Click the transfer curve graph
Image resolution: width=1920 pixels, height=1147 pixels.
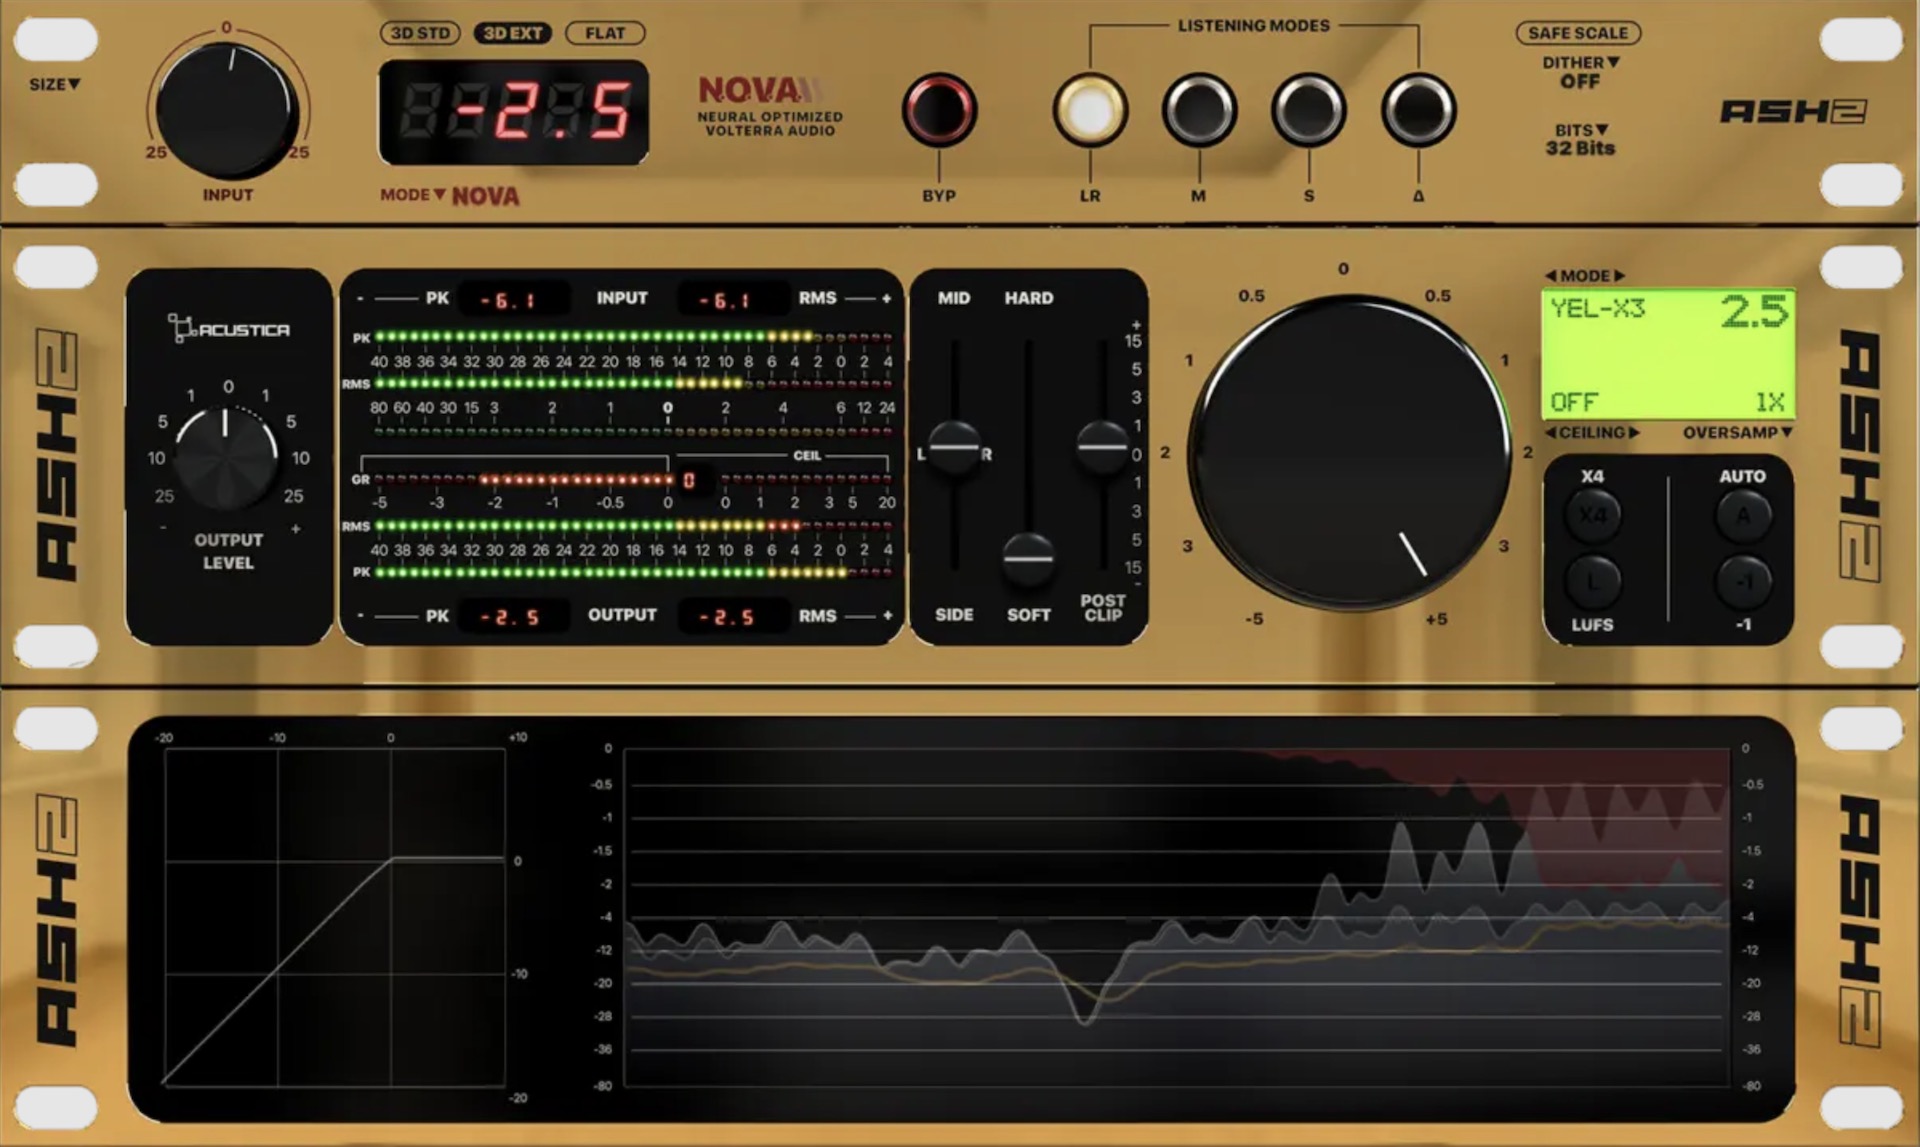click(334, 917)
